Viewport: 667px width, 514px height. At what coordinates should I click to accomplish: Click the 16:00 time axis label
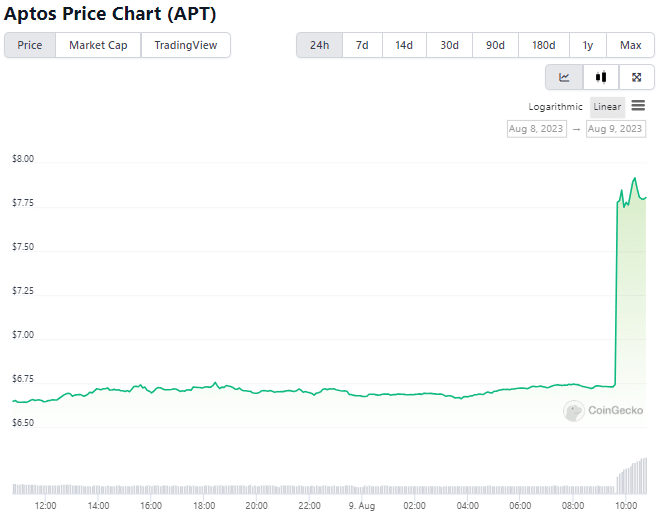(151, 505)
